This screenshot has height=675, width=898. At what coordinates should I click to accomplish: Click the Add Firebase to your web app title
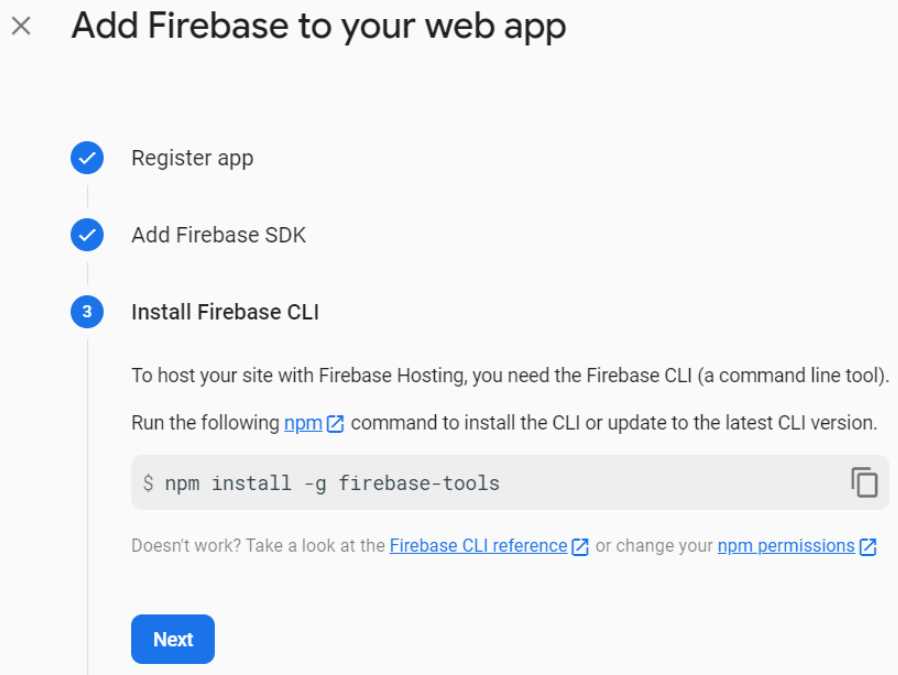pos(318,25)
